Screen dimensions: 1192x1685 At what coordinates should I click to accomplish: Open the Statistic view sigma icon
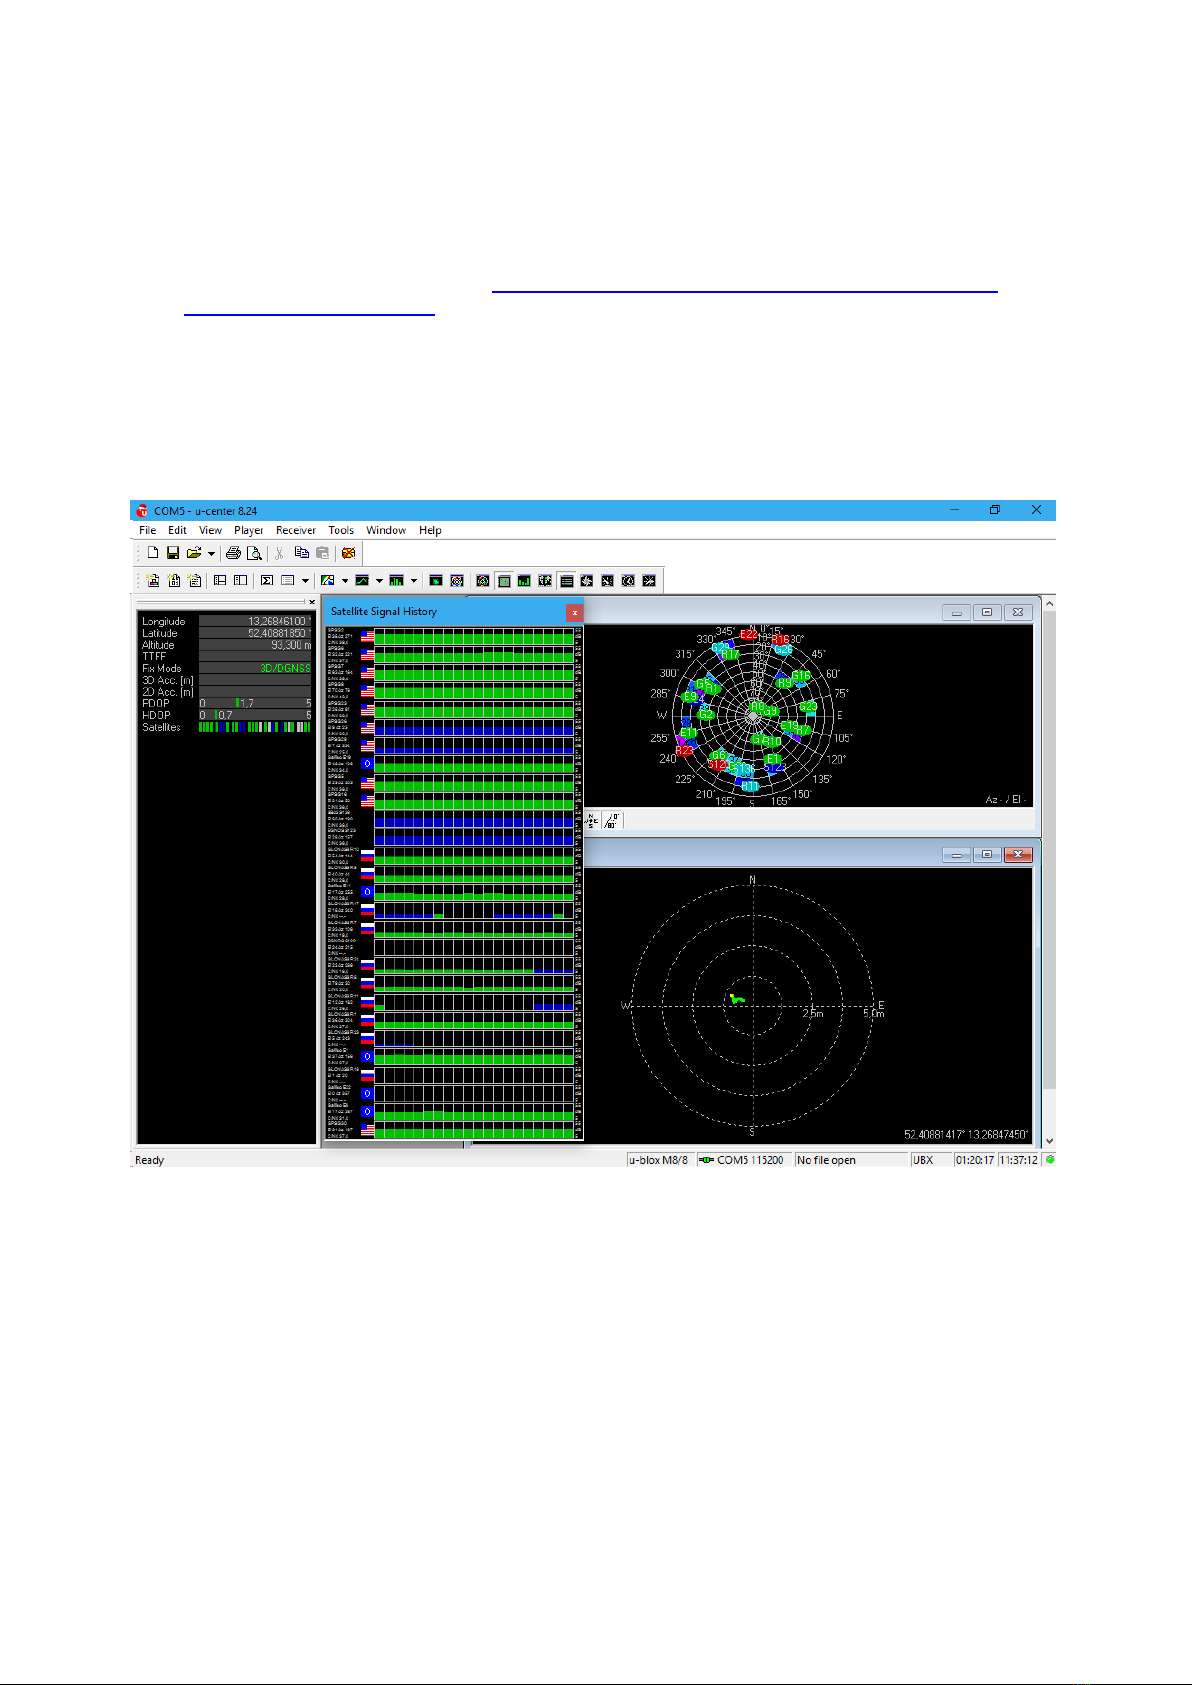tap(266, 580)
